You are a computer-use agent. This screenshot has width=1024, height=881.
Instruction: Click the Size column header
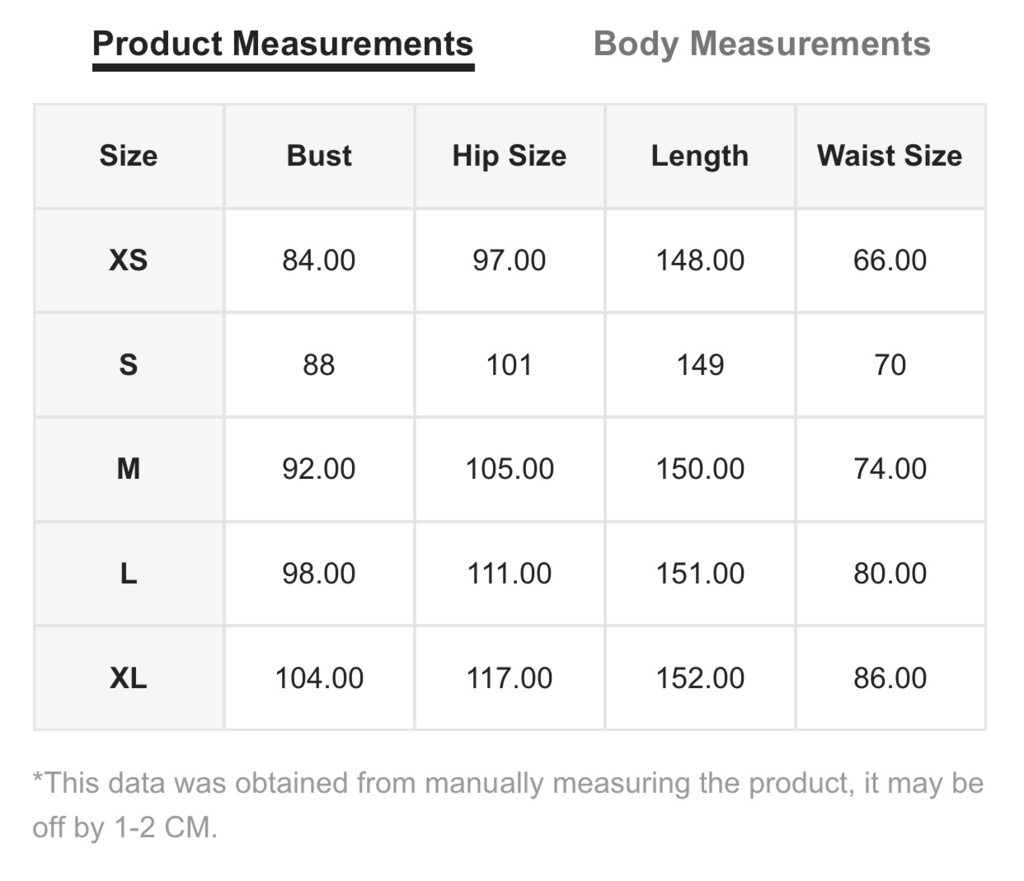(129, 155)
